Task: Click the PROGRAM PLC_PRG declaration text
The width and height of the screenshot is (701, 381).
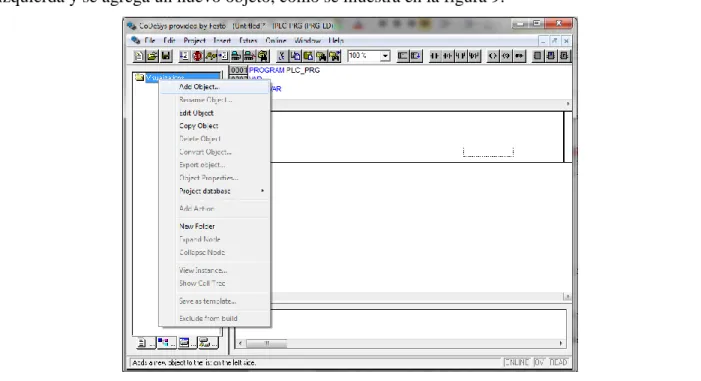Action: tap(284, 70)
